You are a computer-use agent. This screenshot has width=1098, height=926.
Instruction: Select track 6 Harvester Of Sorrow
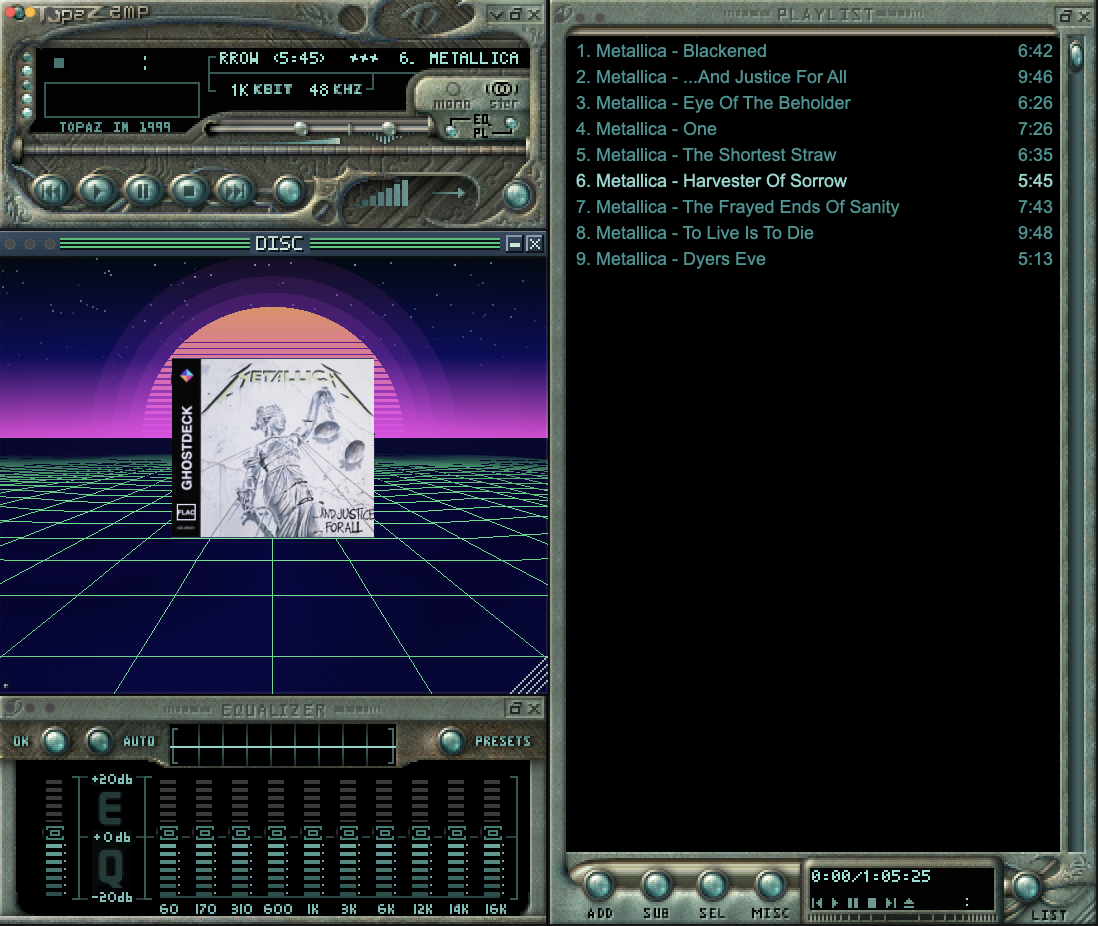click(814, 181)
